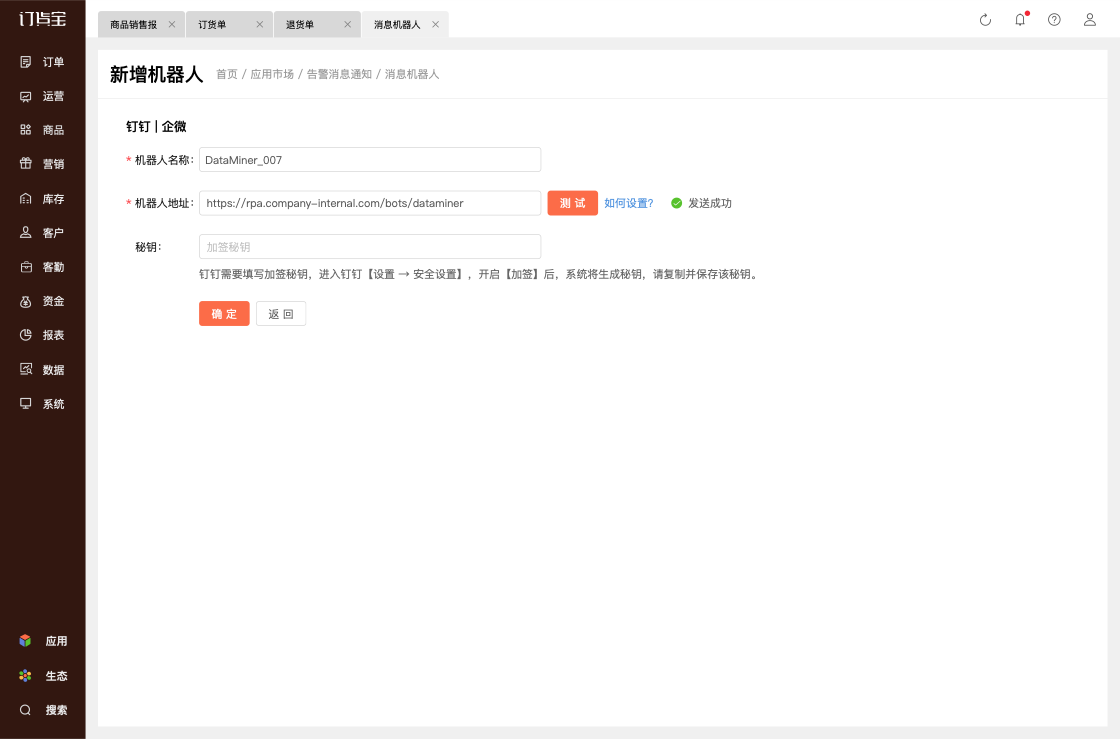Open the user profile icon
Image resolution: width=1120 pixels, height=739 pixels.
[1090, 20]
